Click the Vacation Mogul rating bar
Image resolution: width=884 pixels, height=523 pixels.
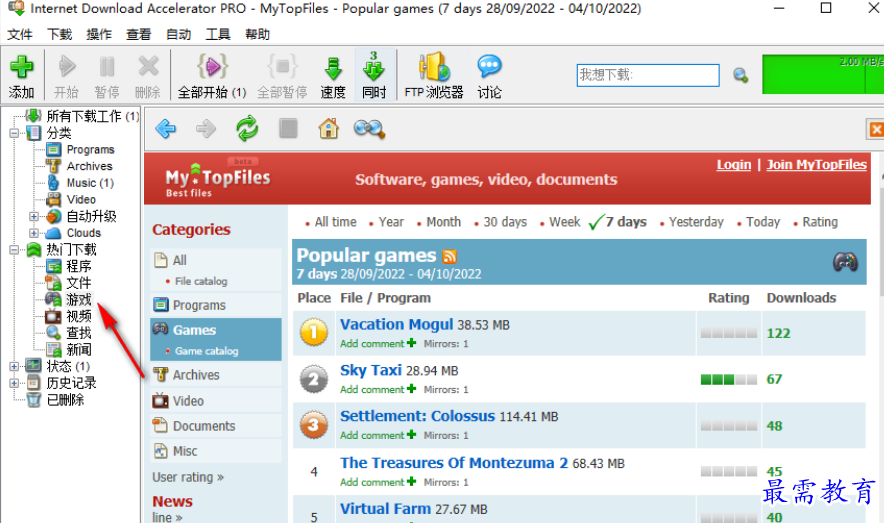pyautogui.click(x=729, y=334)
